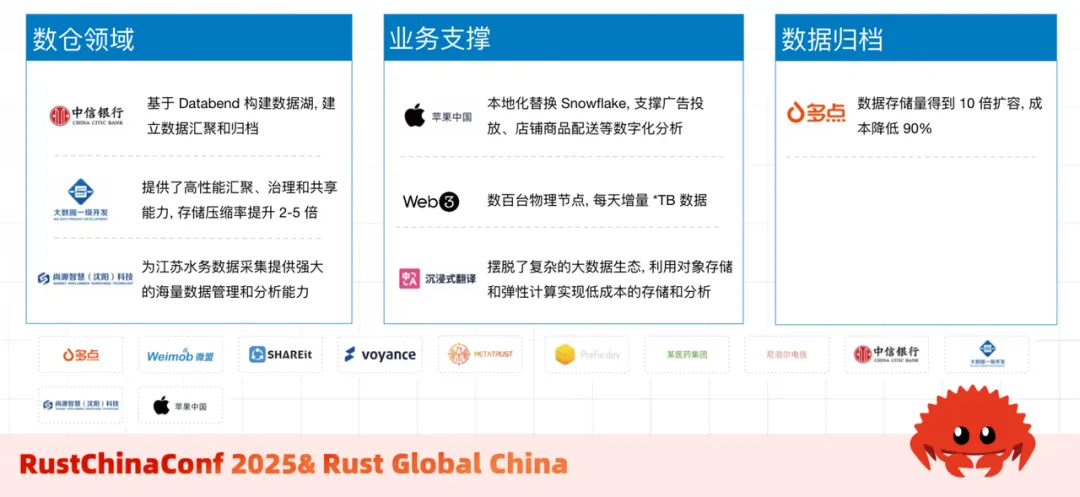Click the 尚源智慧 logo in the 数仓领域 panel
The width and height of the screenshot is (1080, 497).
coord(84,278)
